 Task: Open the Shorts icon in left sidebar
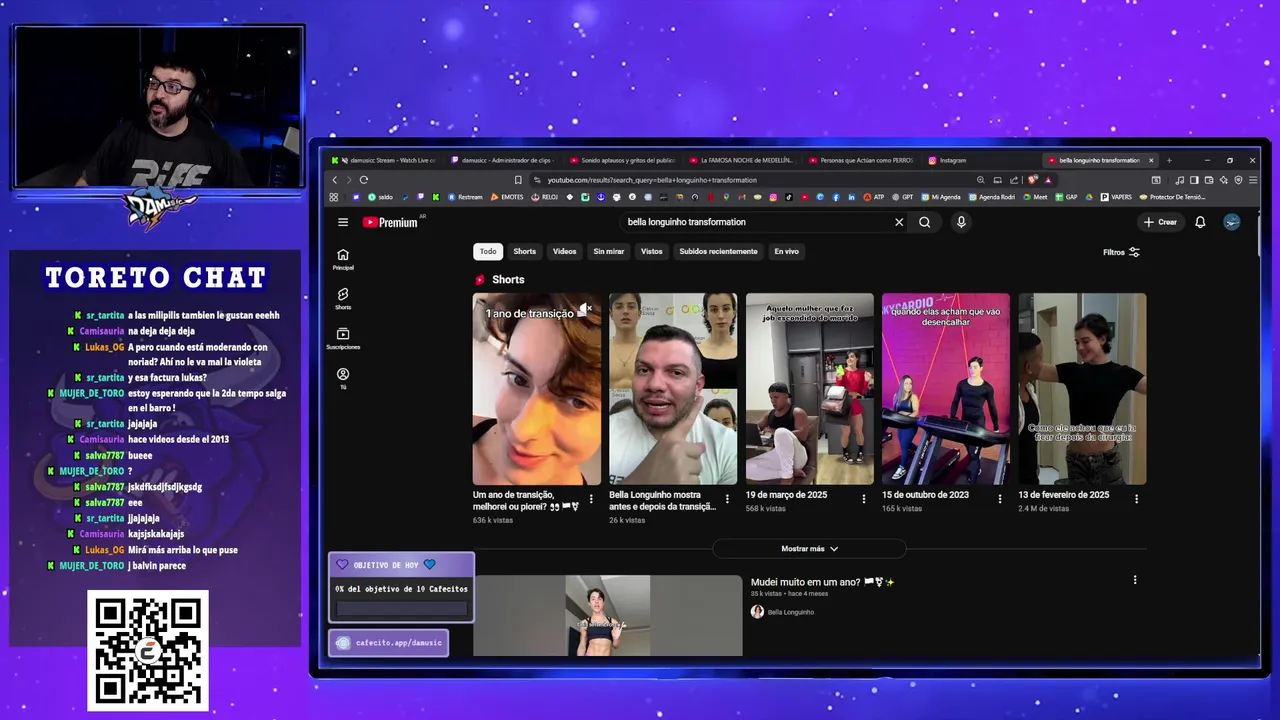tap(343, 298)
